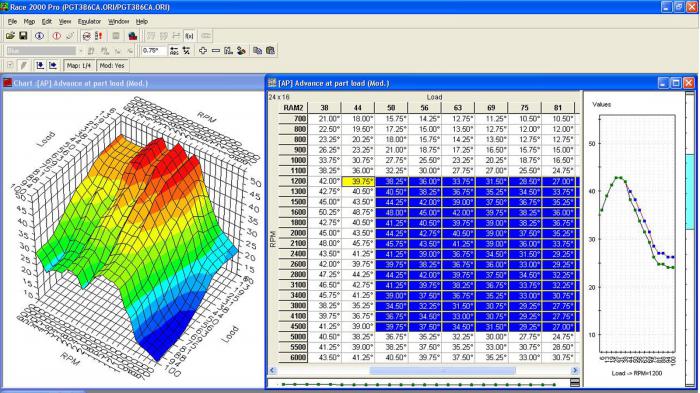Viewport: 700px width, 393px height.
Task: Open the Map menu
Action: coord(29,21)
